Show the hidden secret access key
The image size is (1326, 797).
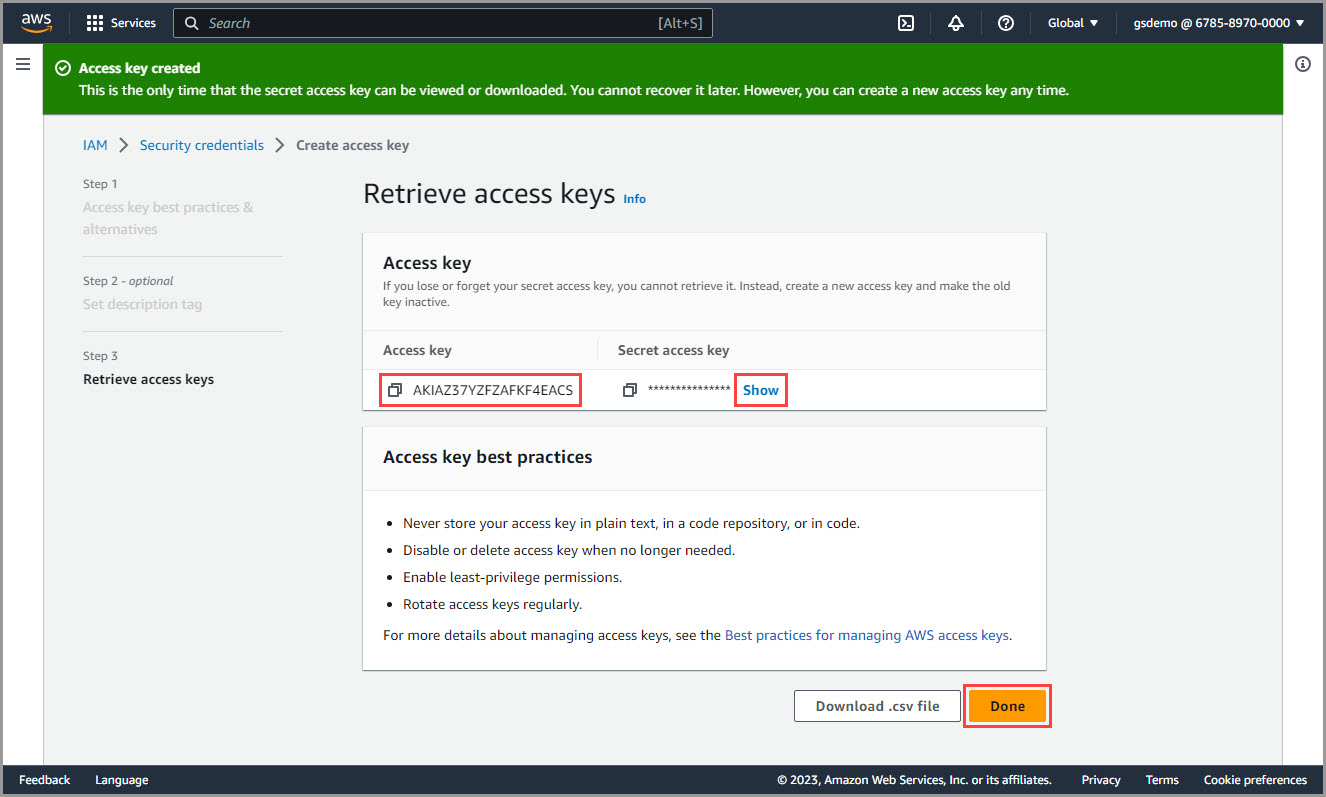coord(760,390)
